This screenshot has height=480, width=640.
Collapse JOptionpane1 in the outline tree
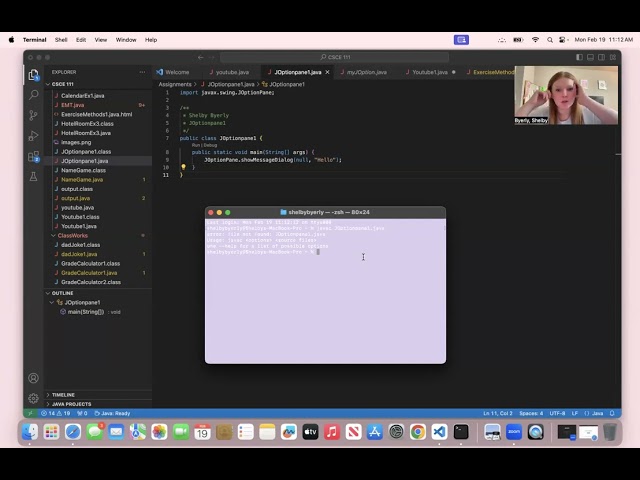(x=52, y=302)
